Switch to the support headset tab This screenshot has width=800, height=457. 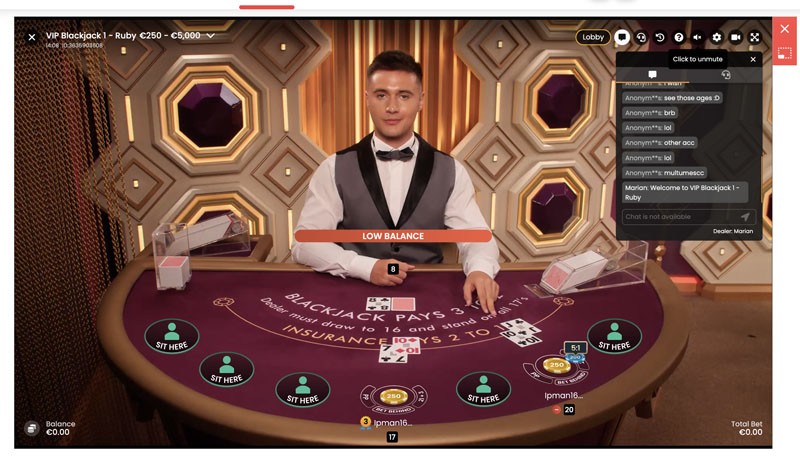click(x=726, y=74)
